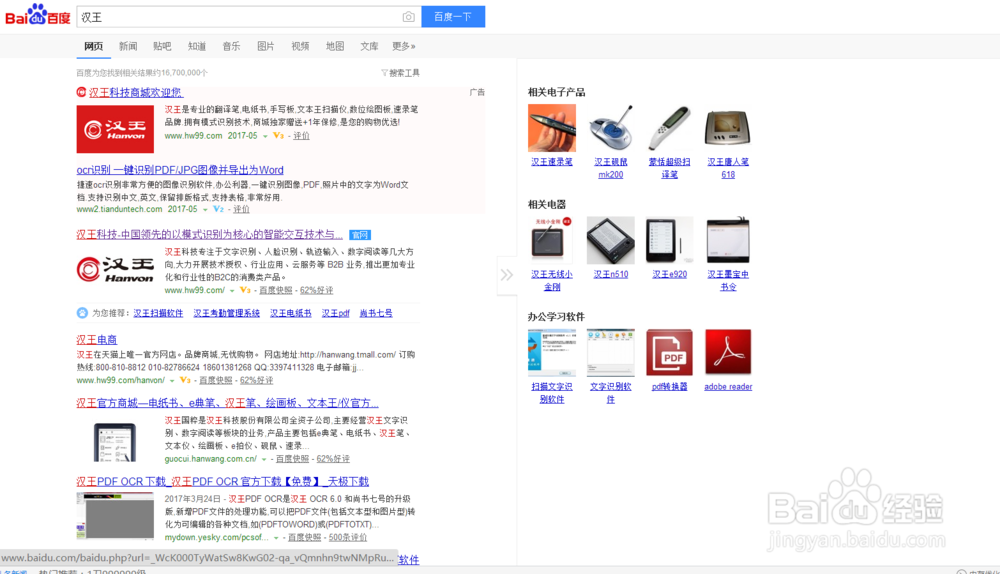Expand dropdown arrow after www2.tianduntech.com
The image size is (1000, 574).
[205, 209]
